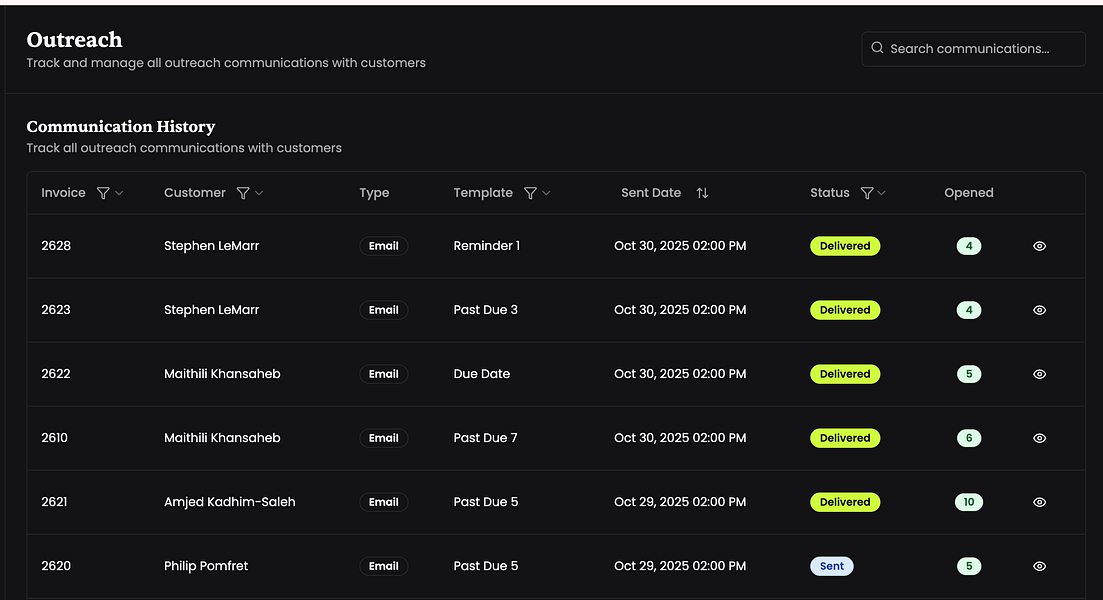Expand the Invoice filter chevron
This screenshot has width=1103, height=600.
click(x=120, y=193)
